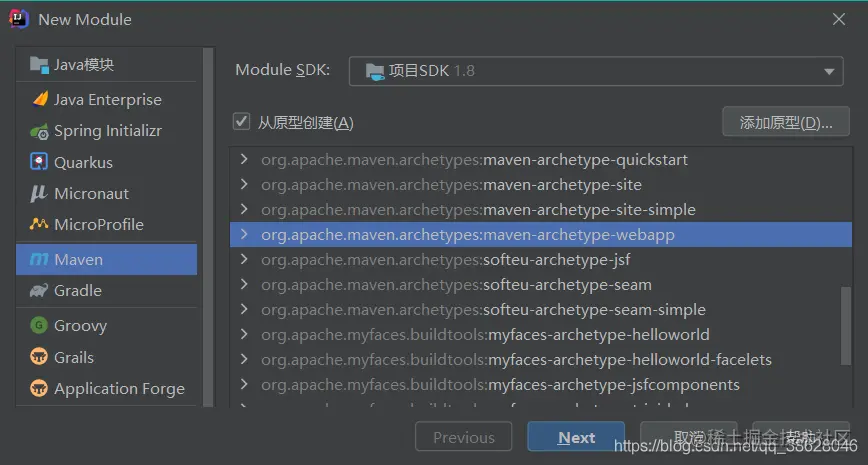Image resolution: width=868 pixels, height=465 pixels.
Task: Select myfaces-archetype-helloworld archetype row
Action: click(541, 334)
